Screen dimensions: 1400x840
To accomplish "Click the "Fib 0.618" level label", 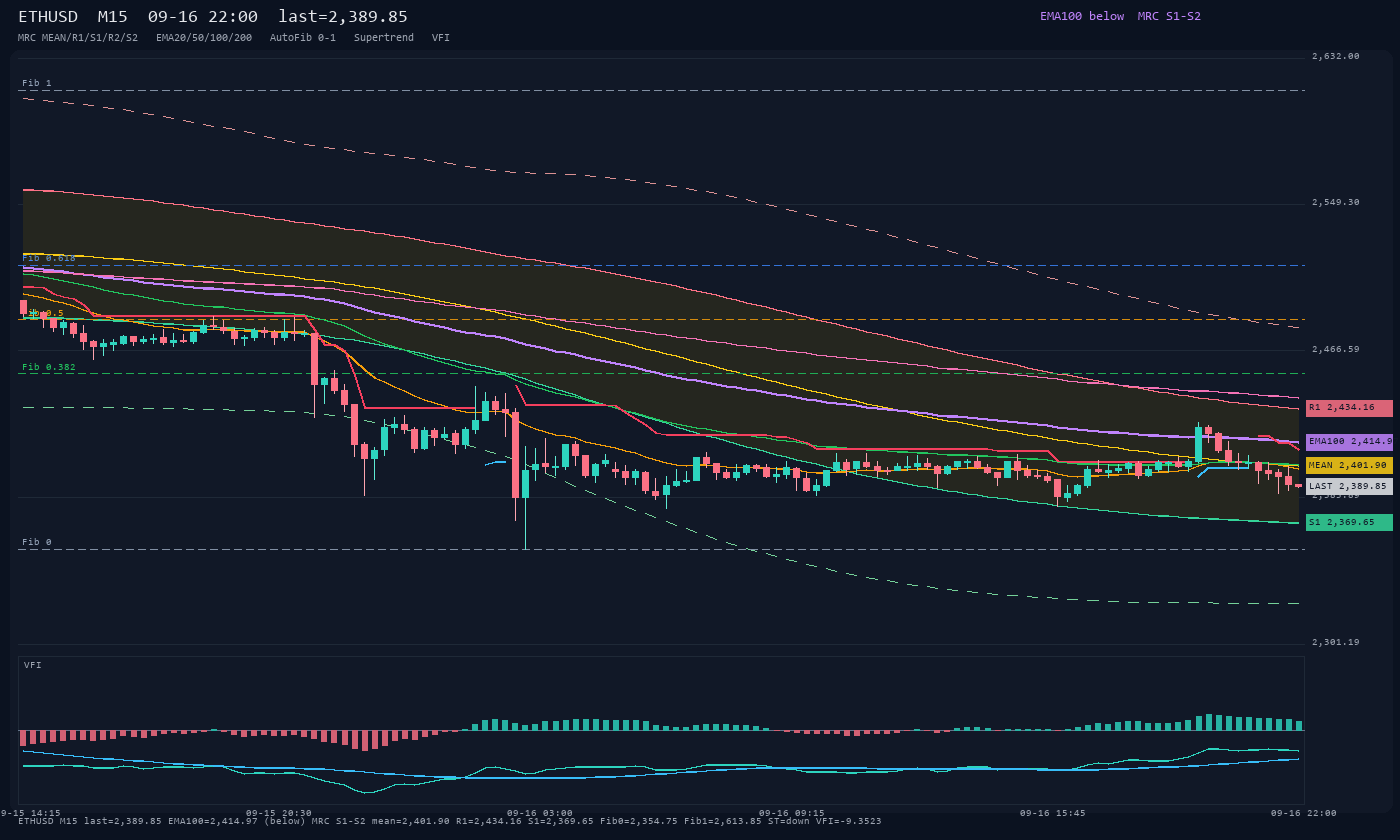I will [x=49, y=258].
